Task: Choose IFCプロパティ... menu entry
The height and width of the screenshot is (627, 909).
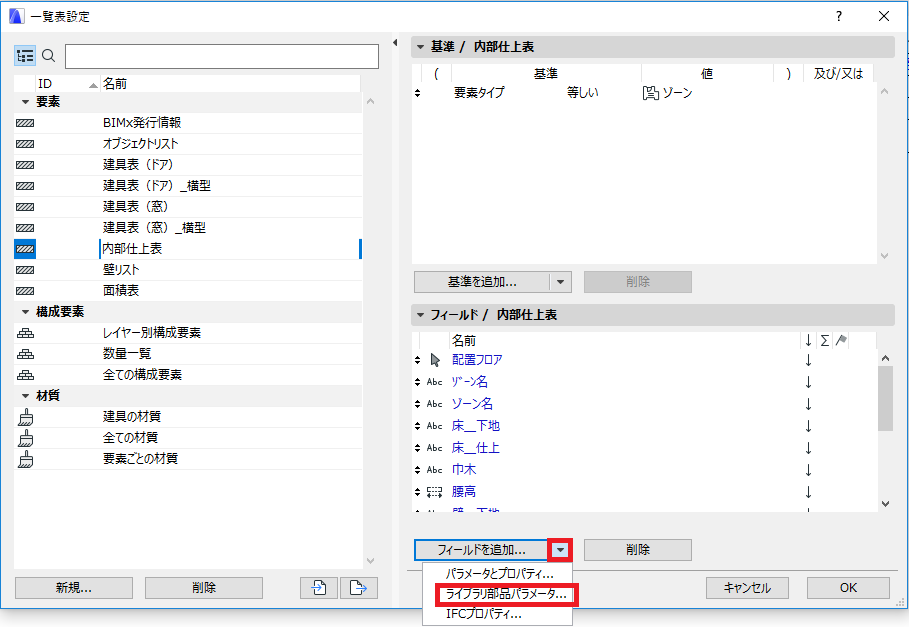Action: pyautogui.click(x=483, y=614)
